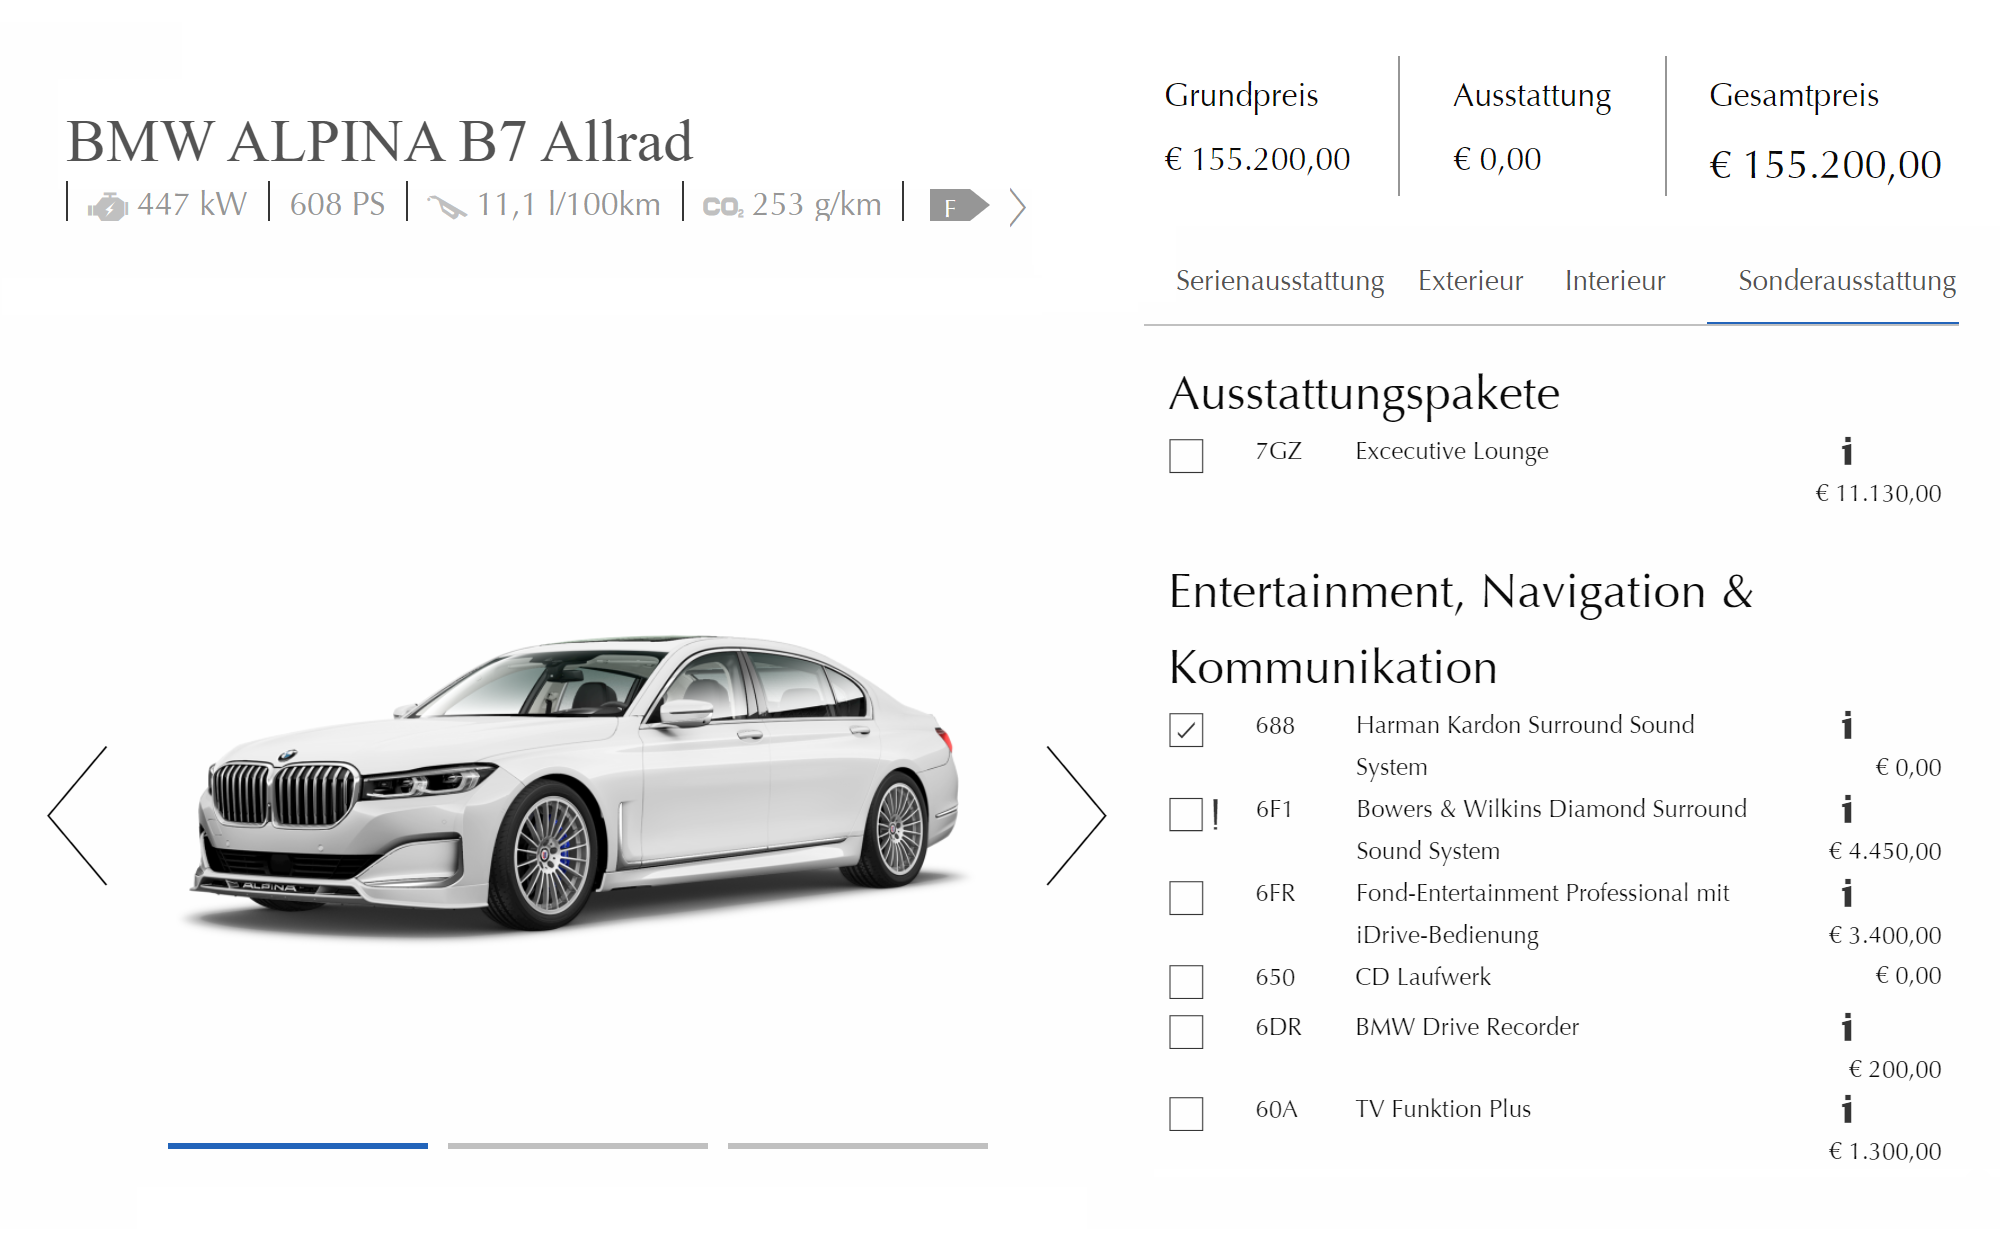Switch to the Serienausstattung tab
2000x1240 pixels.
point(1280,281)
